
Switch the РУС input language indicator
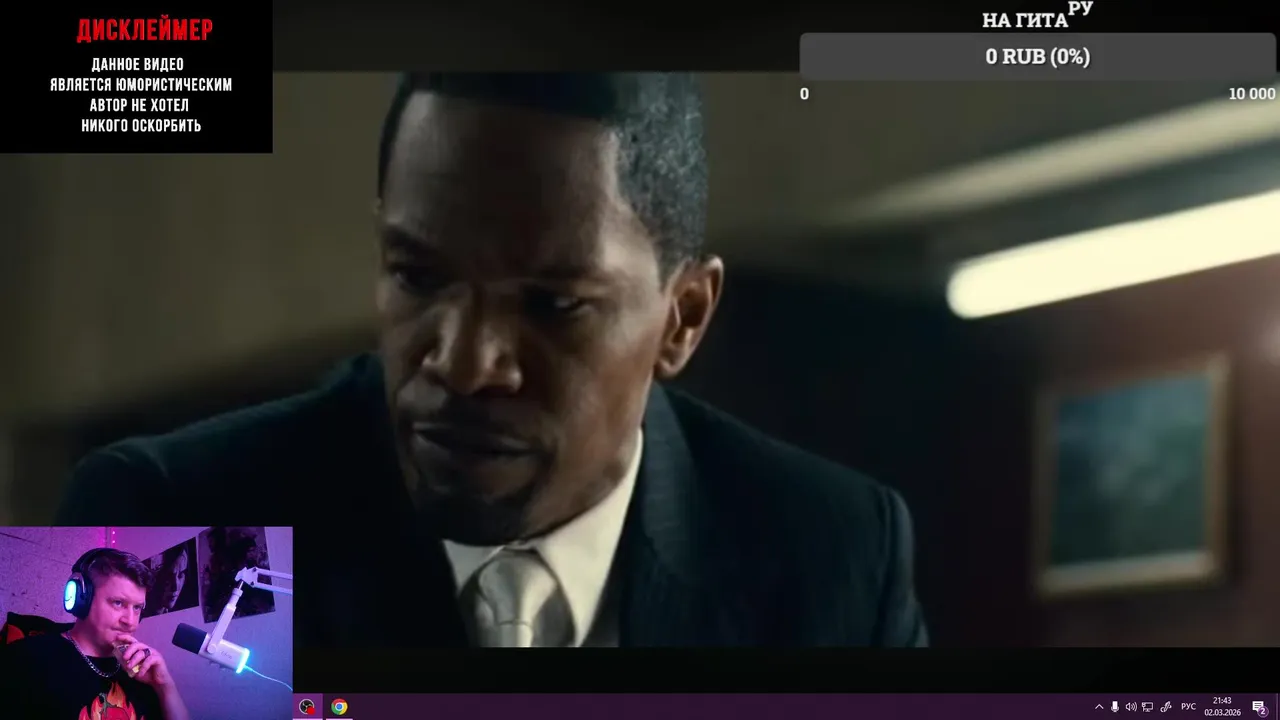tap(1188, 707)
